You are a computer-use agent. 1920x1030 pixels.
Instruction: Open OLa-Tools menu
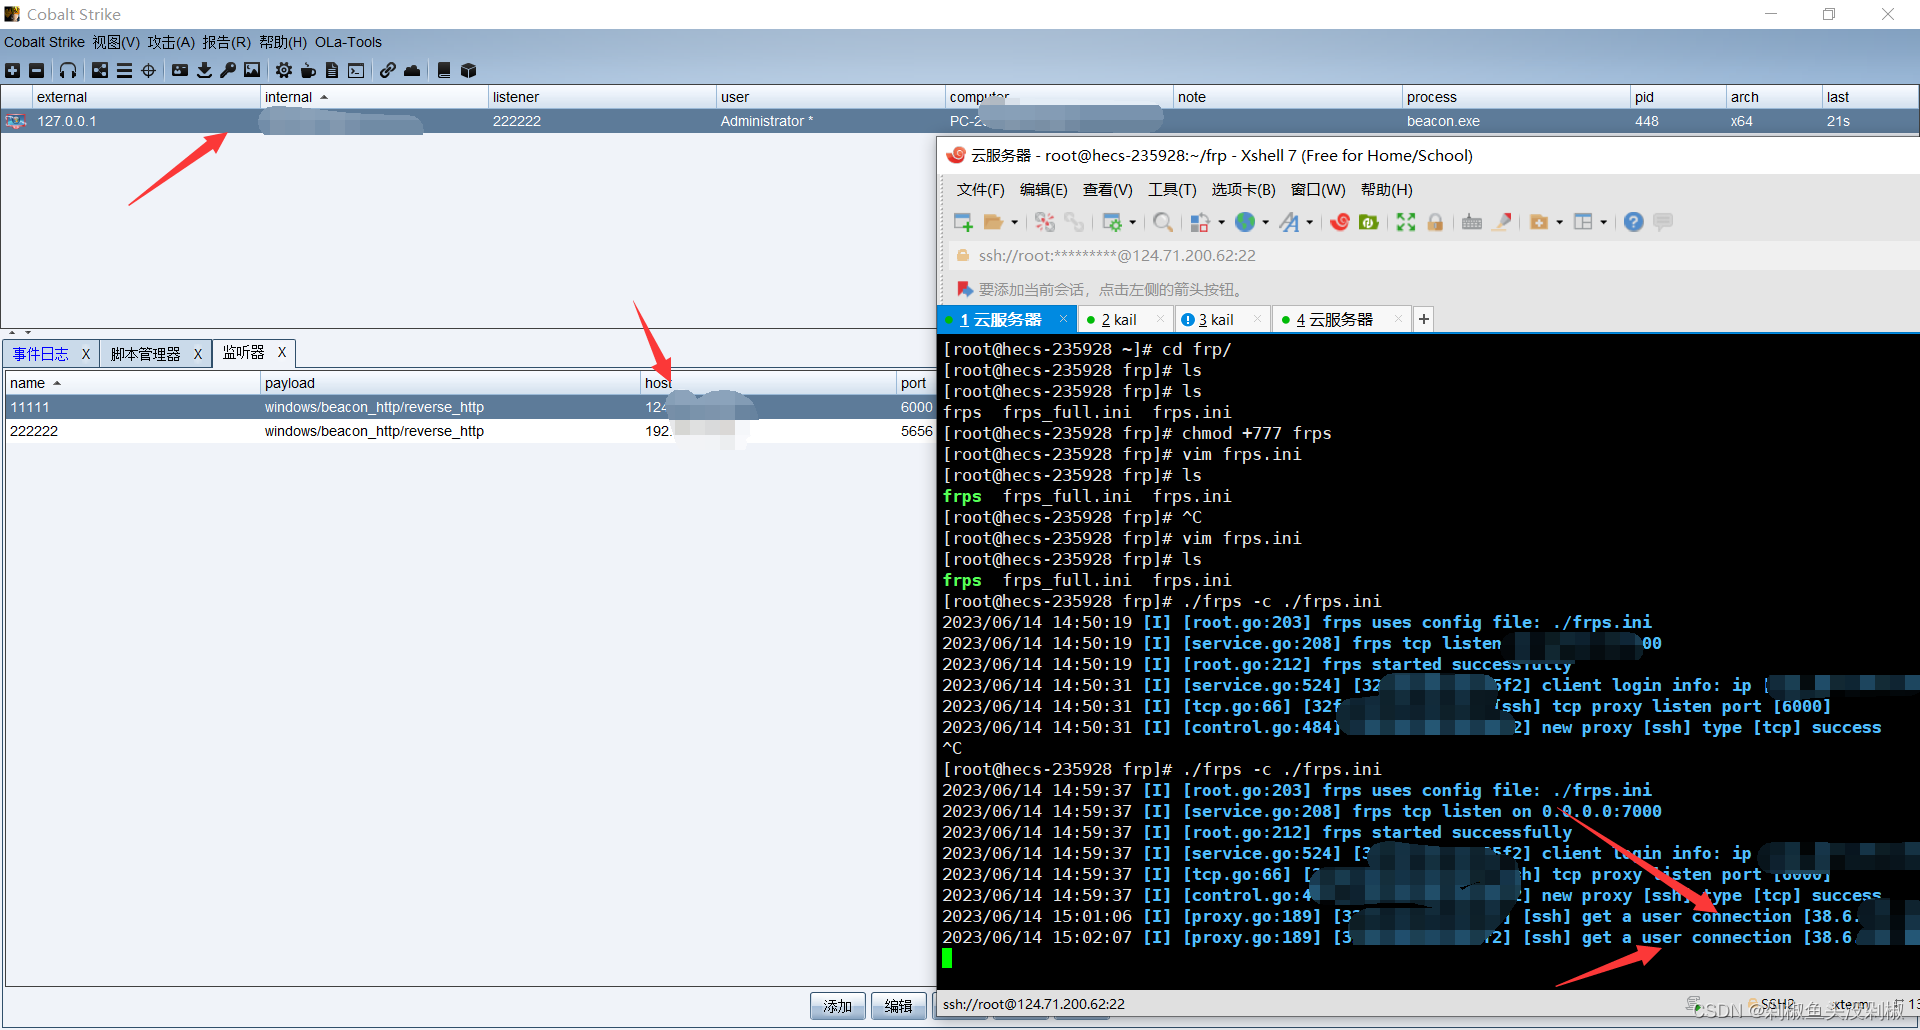[x=348, y=42]
